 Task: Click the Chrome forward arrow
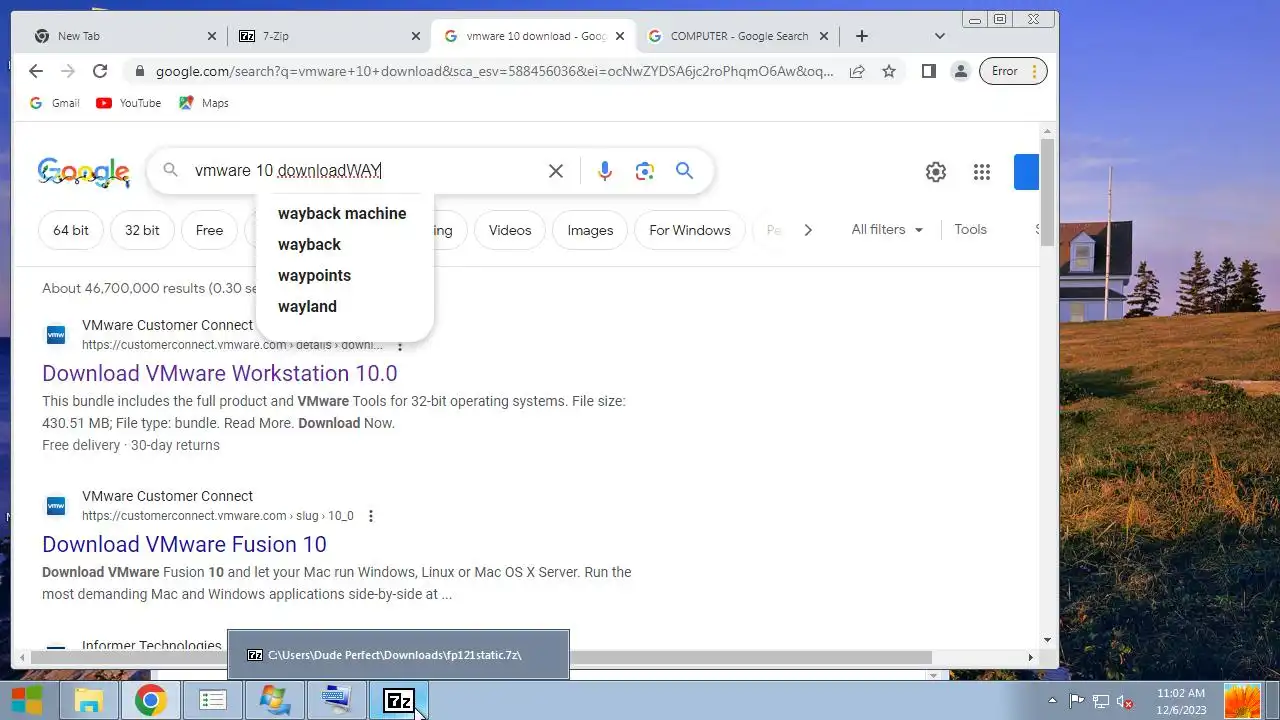pos(68,71)
